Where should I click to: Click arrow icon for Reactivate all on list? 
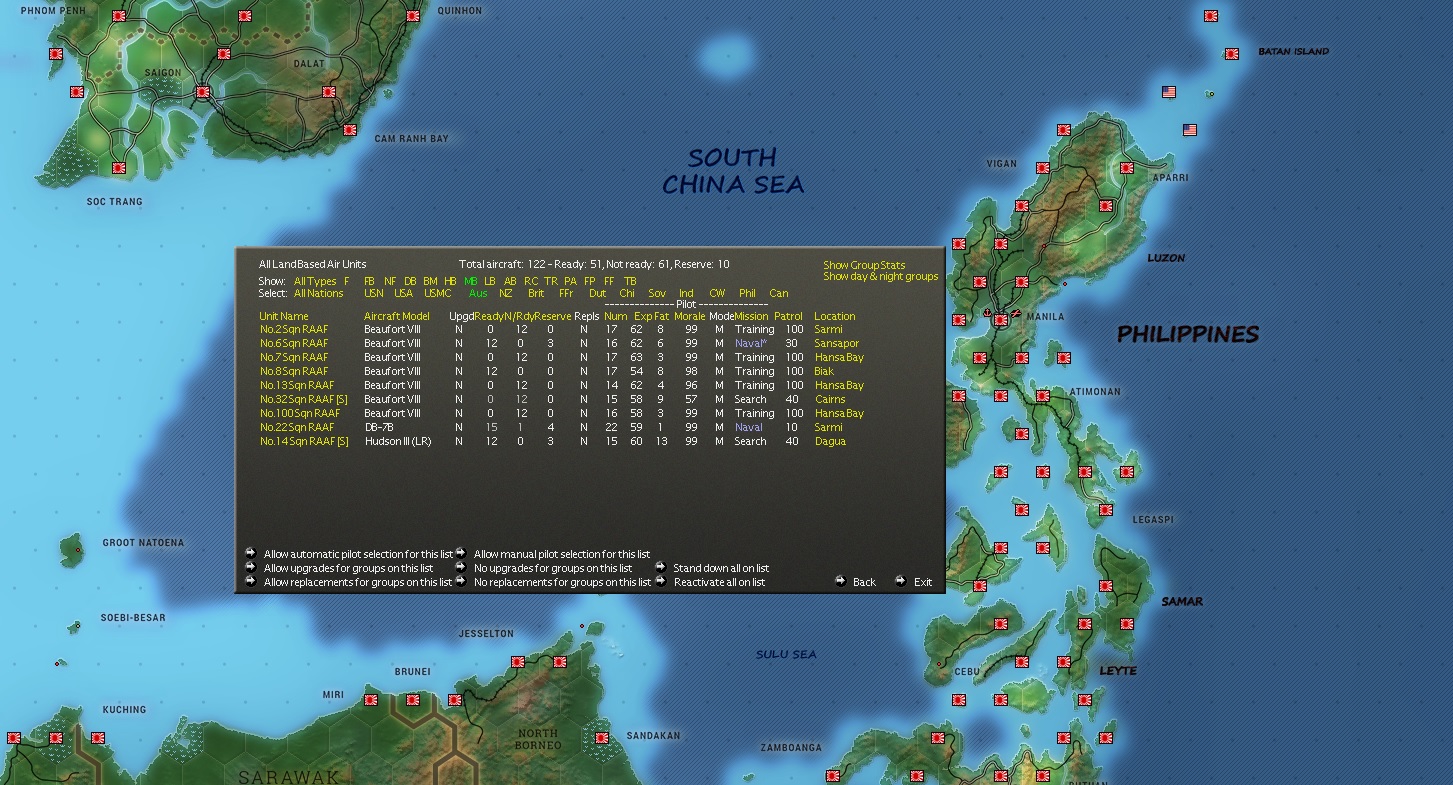point(661,581)
